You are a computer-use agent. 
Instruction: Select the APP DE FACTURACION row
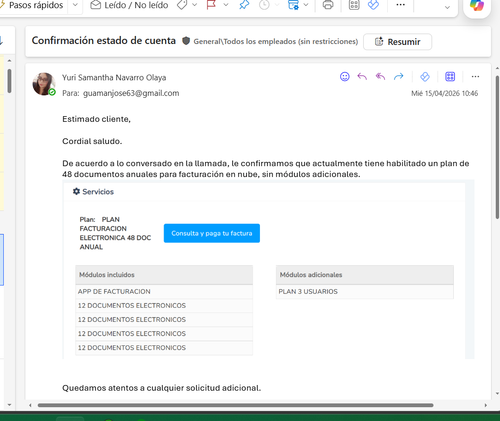[x=164, y=292]
